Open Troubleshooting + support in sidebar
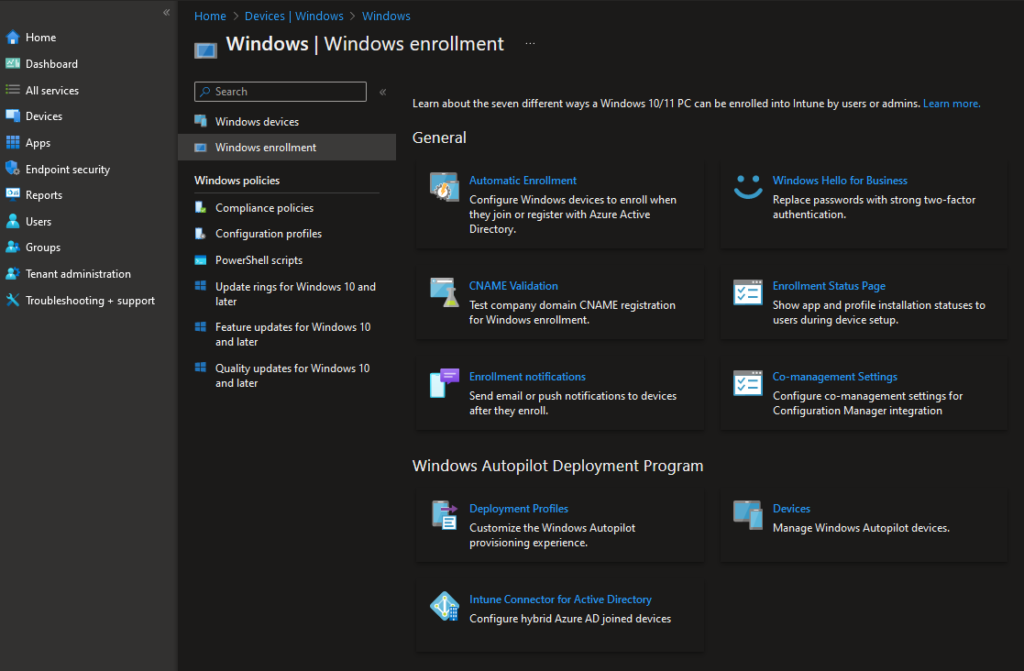Viewport: 1024px width, 671px height. [x=90, y=301]
